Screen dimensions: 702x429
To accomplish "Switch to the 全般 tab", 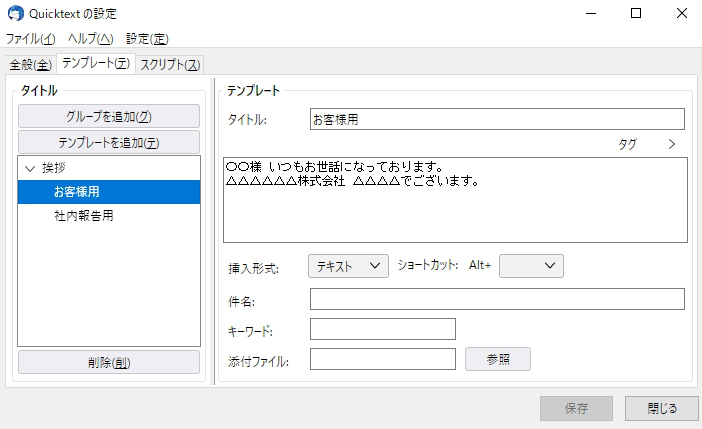I will tap(29, 65).
